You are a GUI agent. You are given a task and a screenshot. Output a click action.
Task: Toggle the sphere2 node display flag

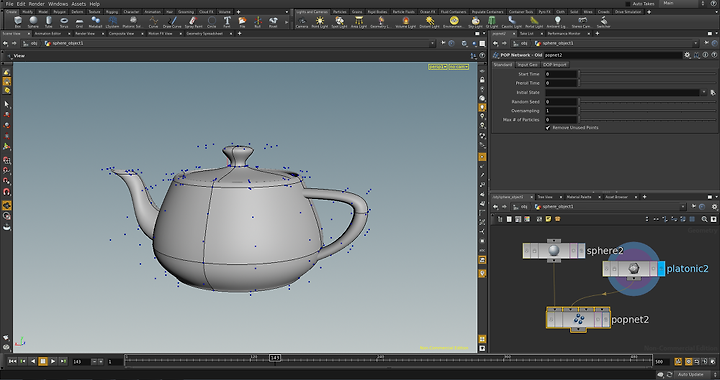(x=581, y=251)
